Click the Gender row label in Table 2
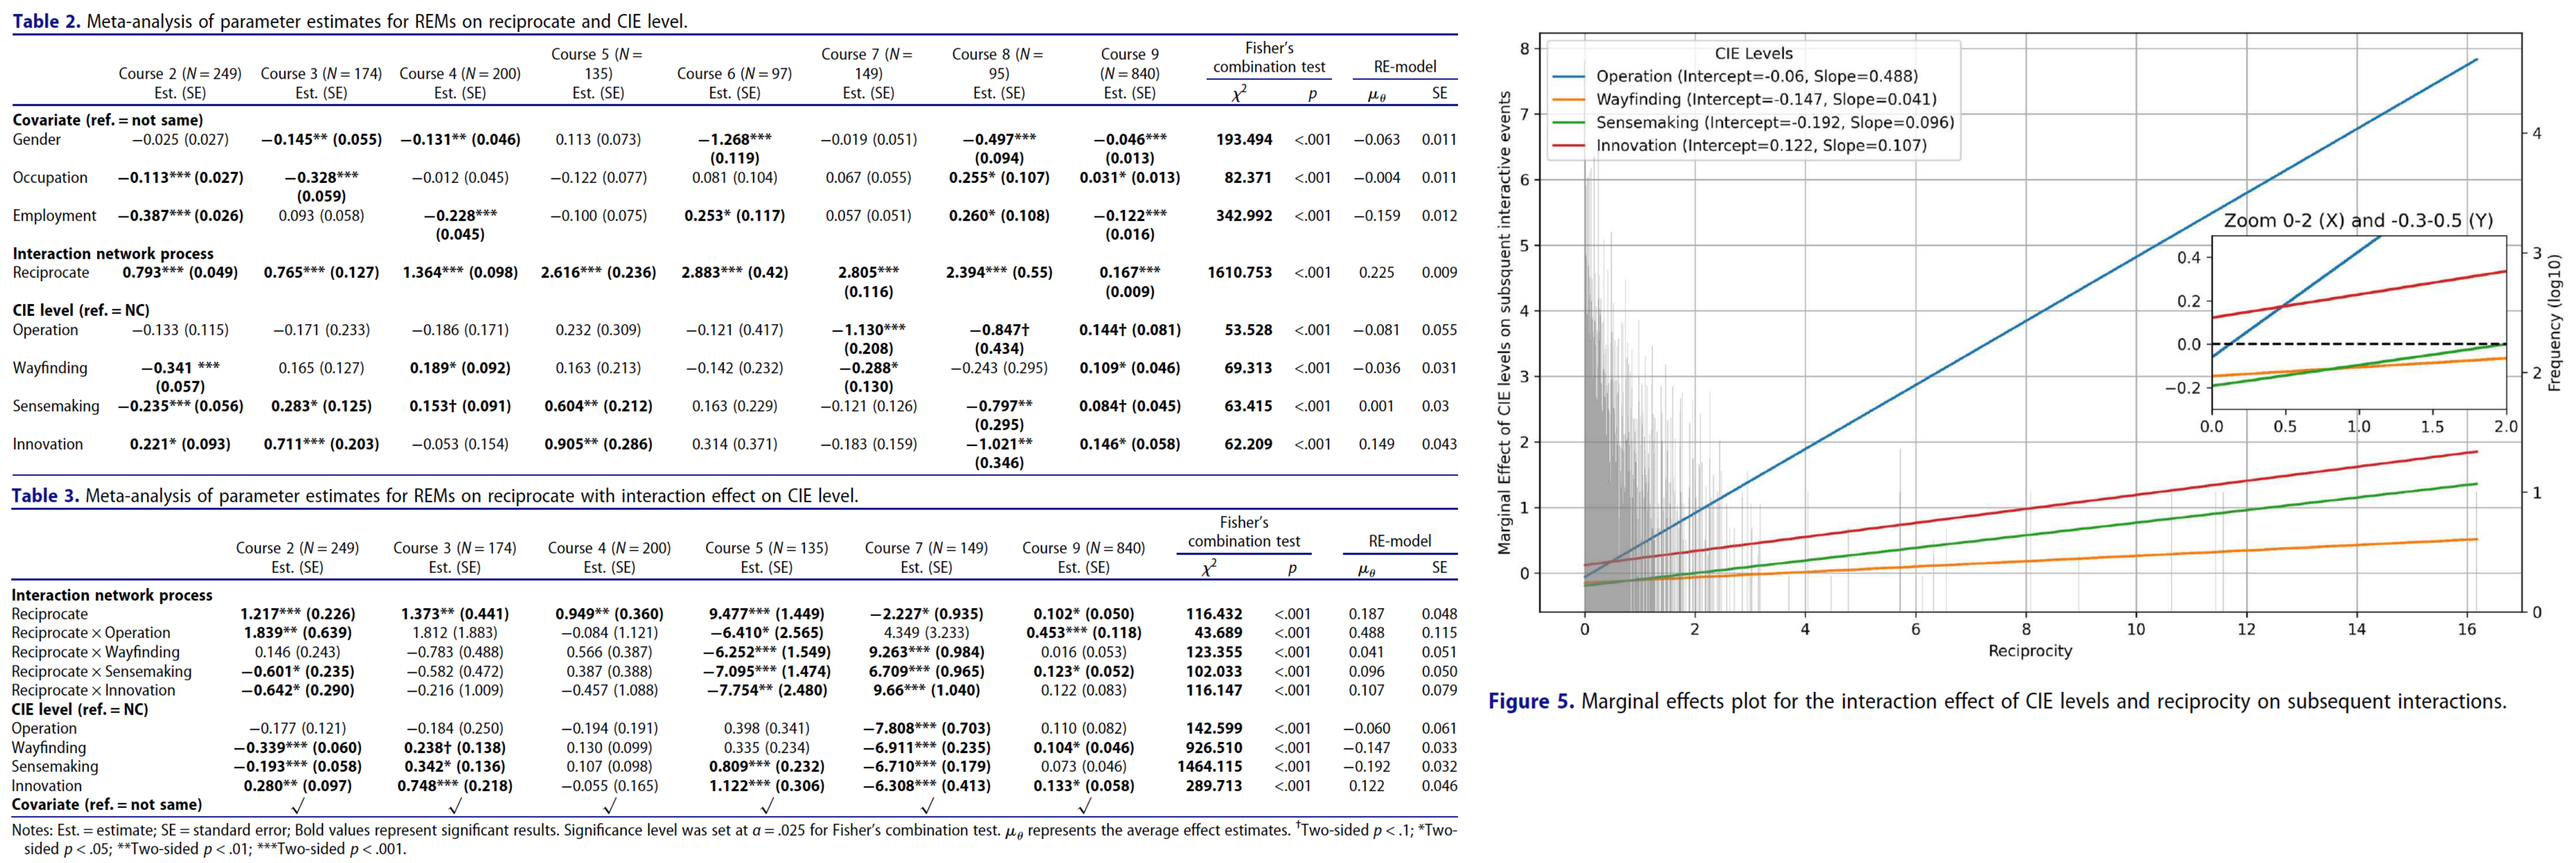 pos(37,139)
